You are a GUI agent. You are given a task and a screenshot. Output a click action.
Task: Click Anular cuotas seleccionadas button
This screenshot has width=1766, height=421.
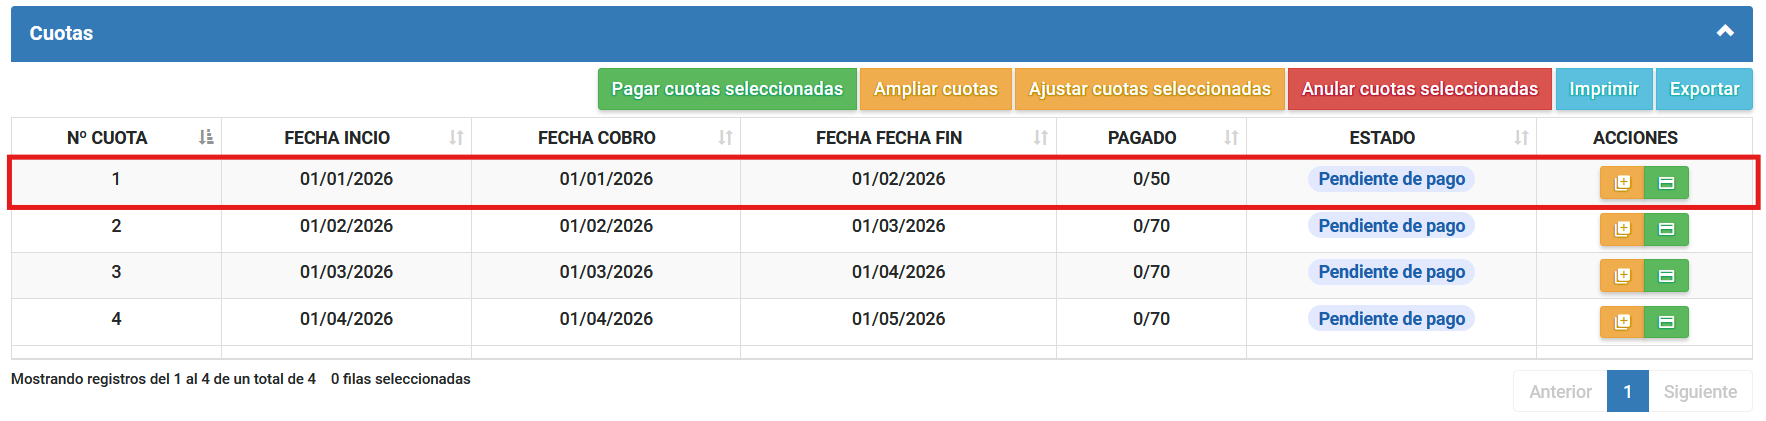[x=1419, y=89]
